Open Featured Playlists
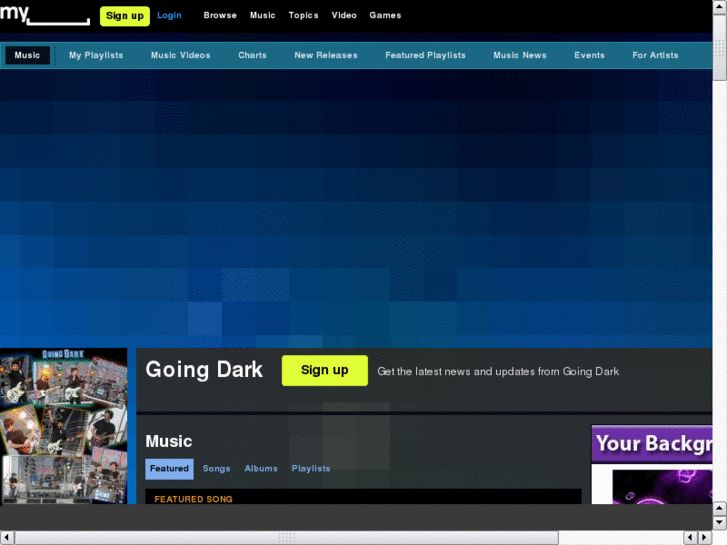The image size is (727, 545). 425,55
